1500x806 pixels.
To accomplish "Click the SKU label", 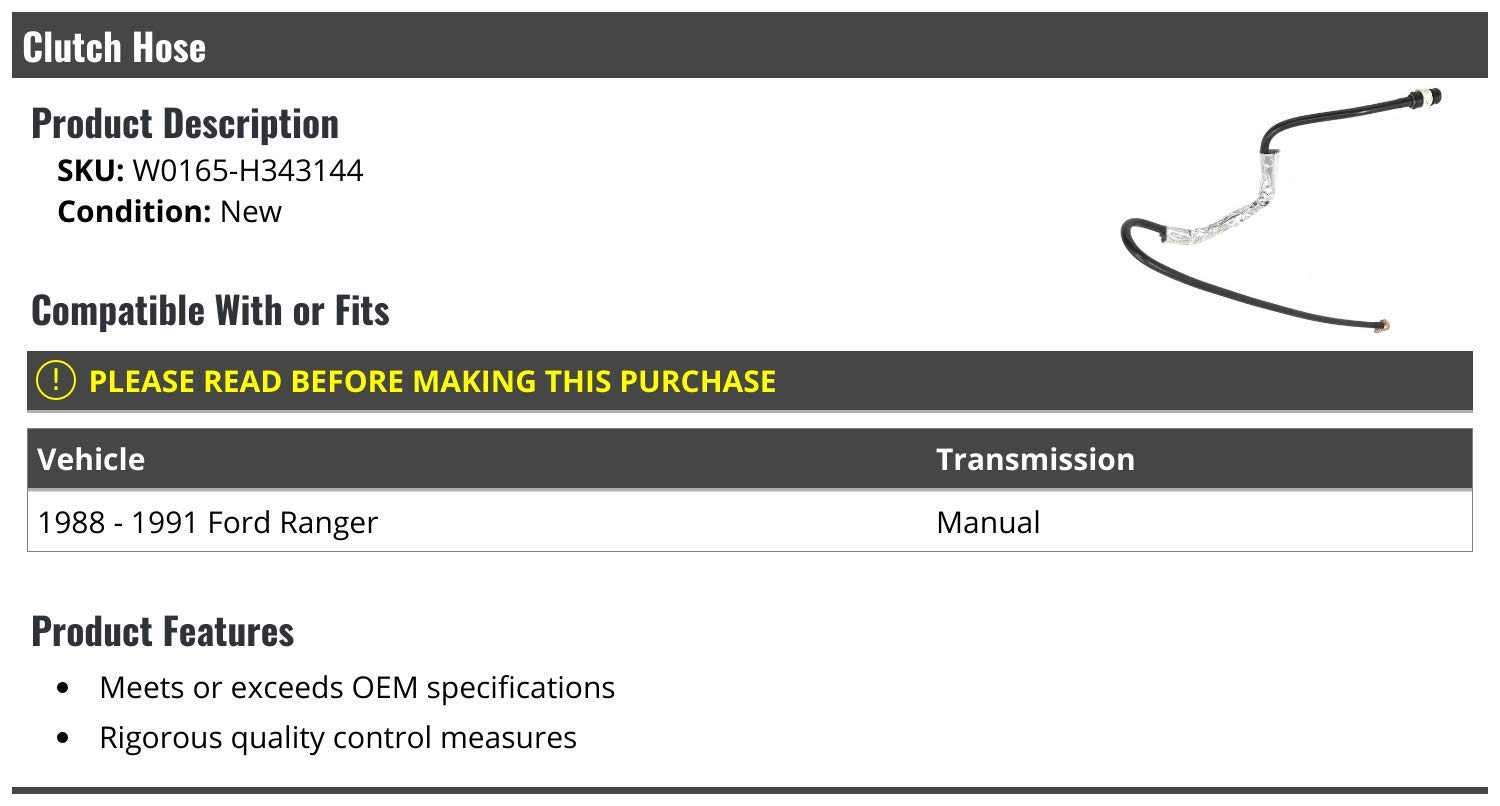I will (x=91, y=171).
